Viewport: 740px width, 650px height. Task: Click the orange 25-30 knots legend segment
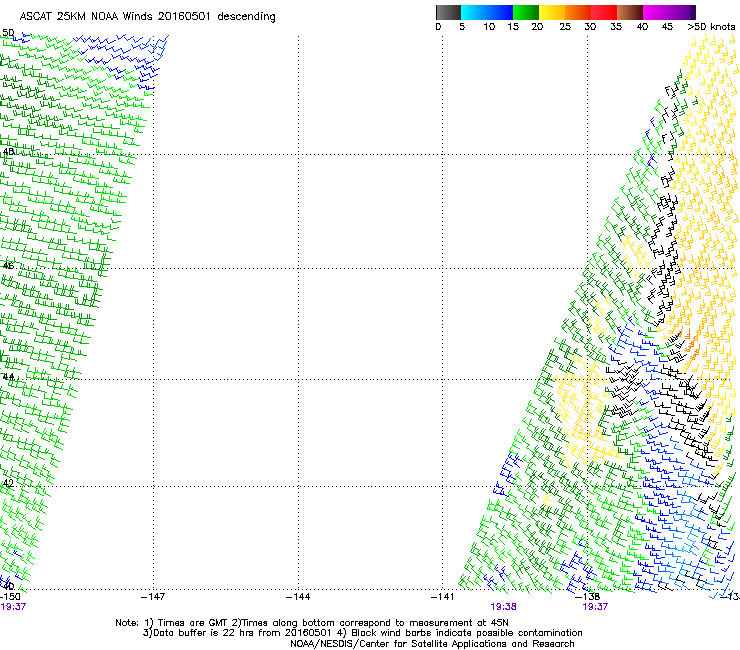click(578, 12)
